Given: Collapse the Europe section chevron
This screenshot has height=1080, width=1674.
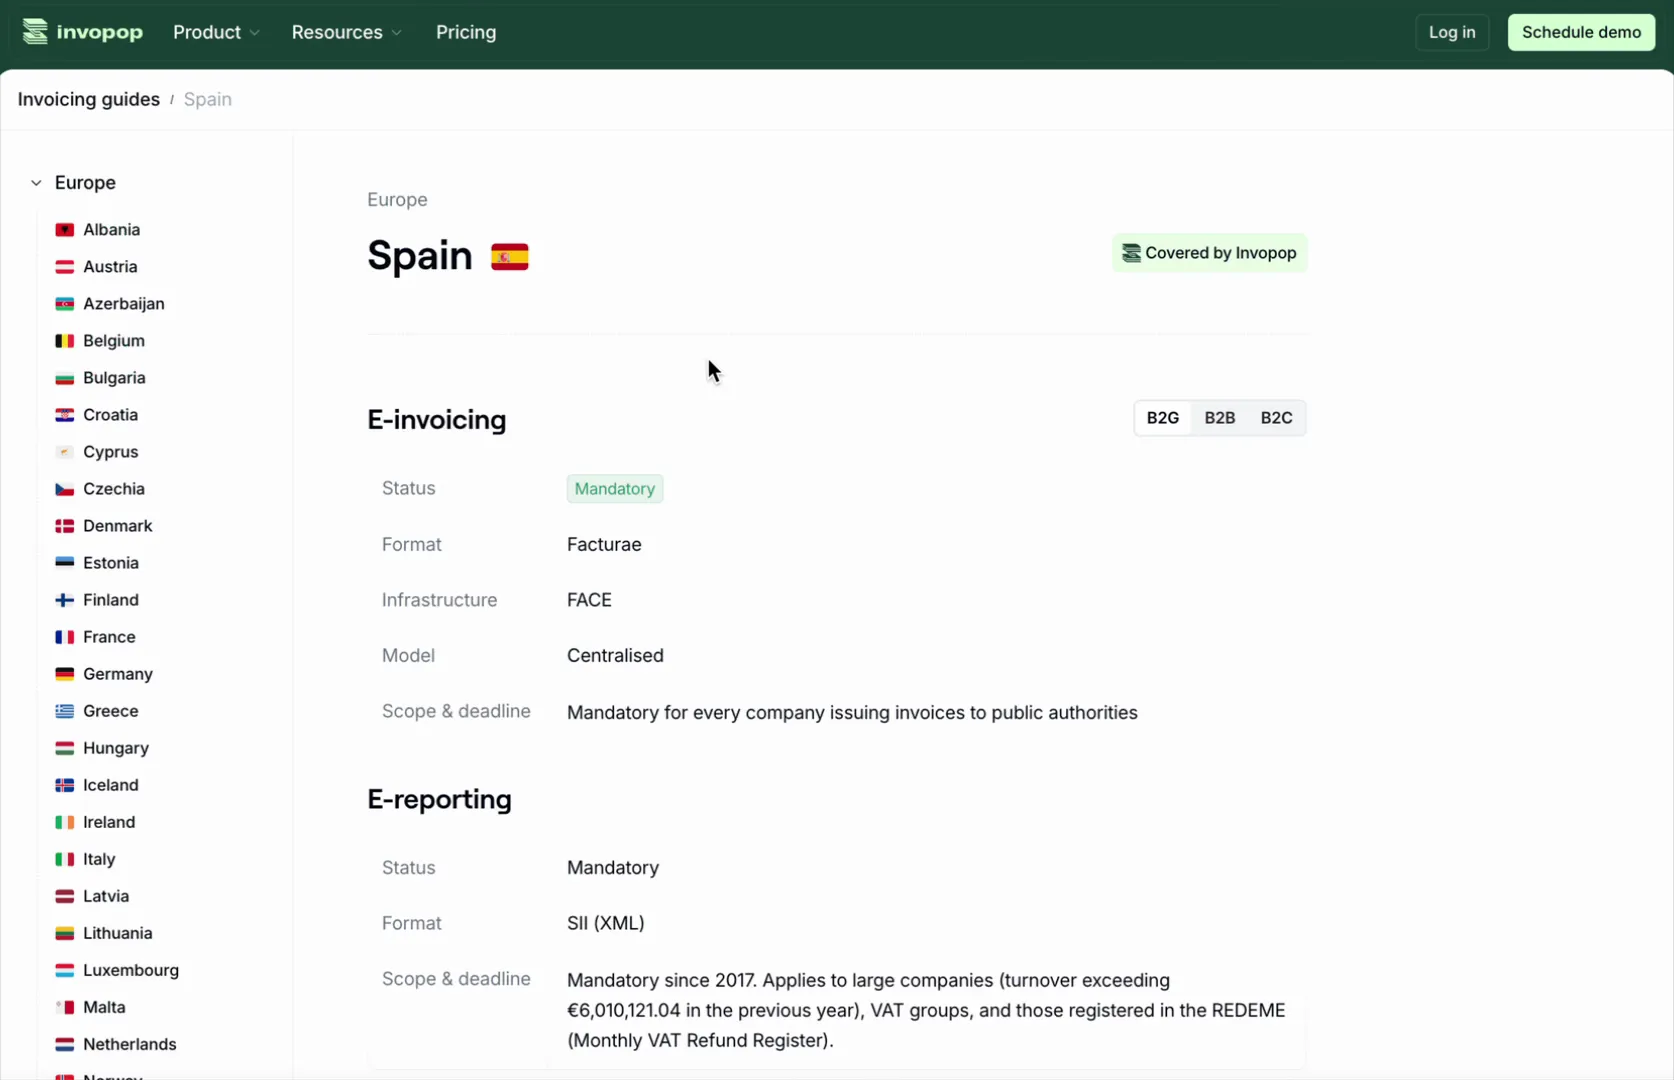Looking at the screenshot, I should pos(36,183).
